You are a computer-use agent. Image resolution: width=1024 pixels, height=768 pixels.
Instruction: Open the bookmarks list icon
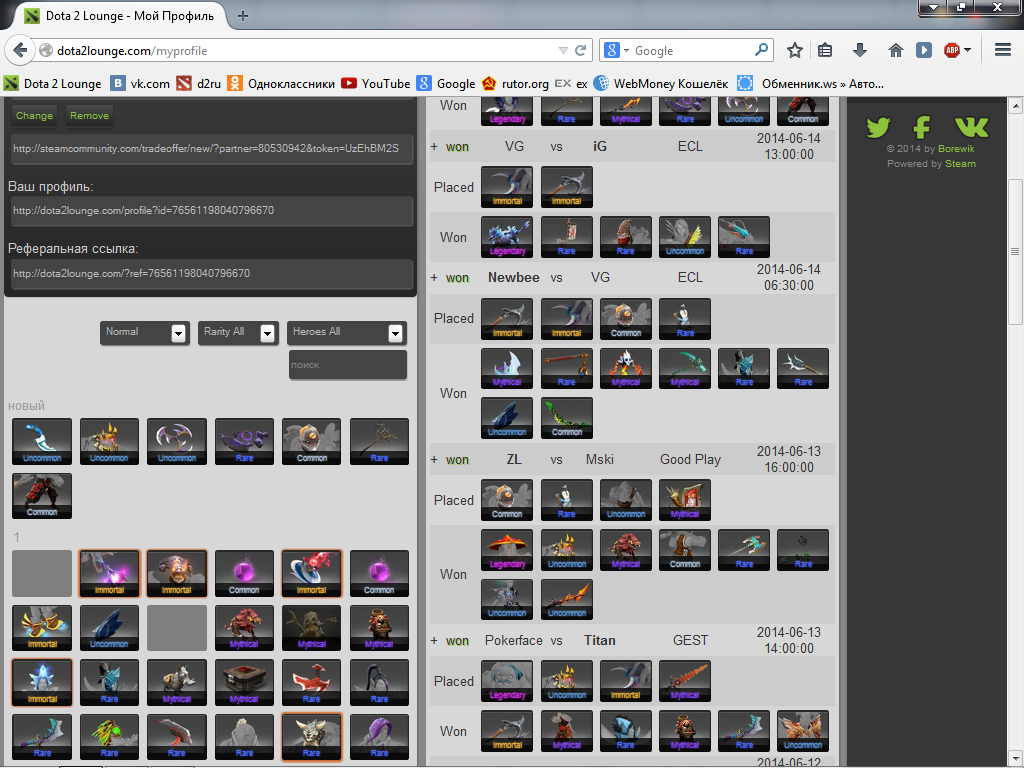(x=825, y=50)
